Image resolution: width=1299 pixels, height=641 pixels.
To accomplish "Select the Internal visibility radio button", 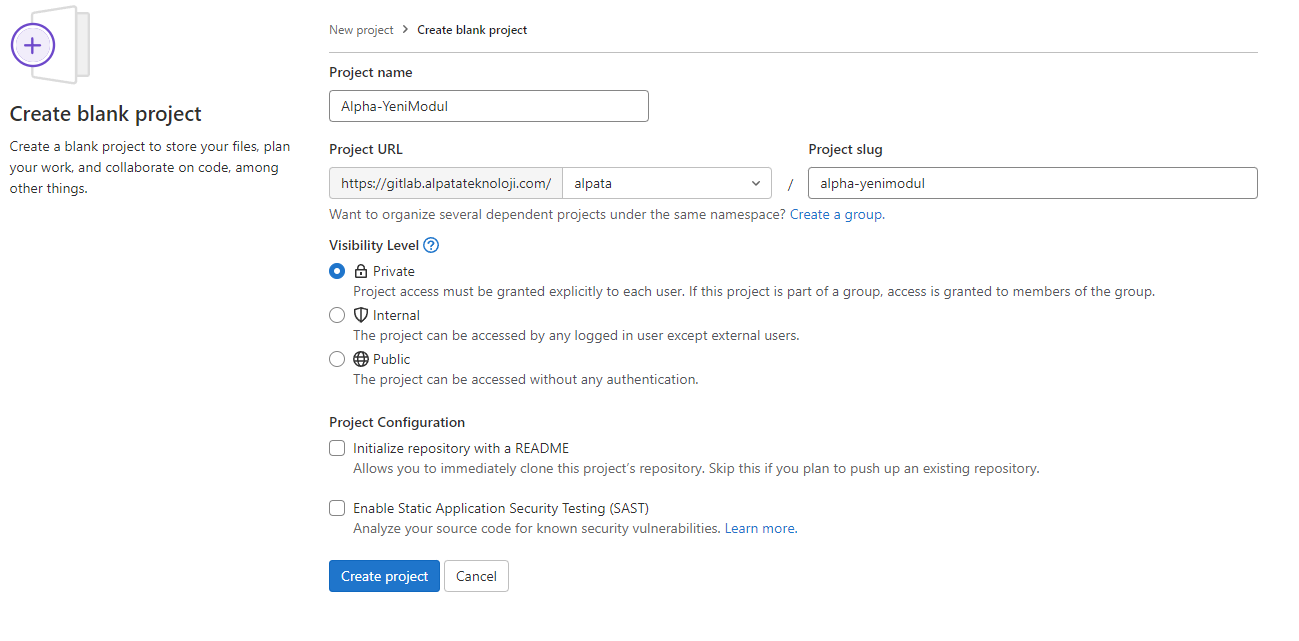I will [337, 315].
